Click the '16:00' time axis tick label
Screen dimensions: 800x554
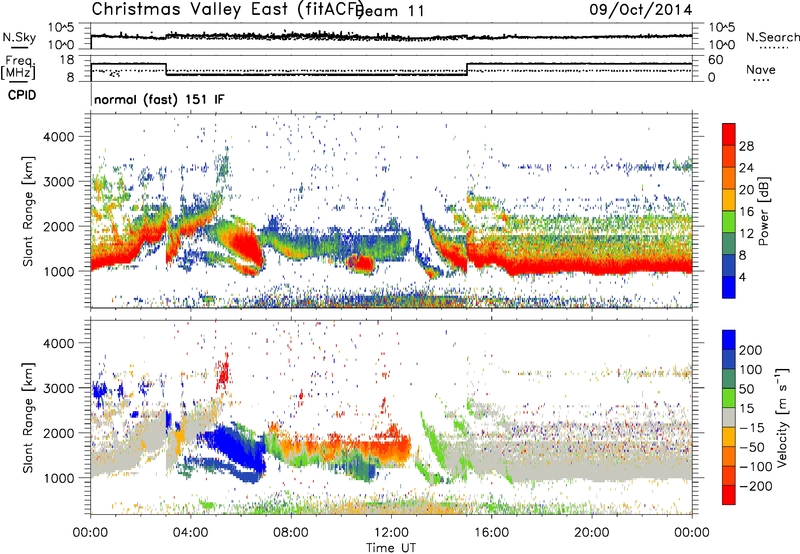pos(491,533)
